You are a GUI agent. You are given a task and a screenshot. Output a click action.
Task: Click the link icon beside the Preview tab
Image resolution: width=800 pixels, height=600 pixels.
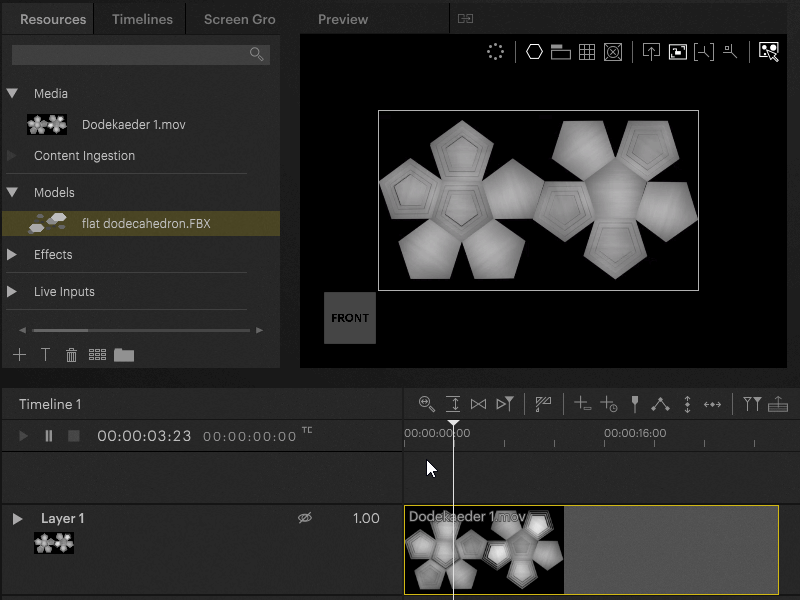465,19
